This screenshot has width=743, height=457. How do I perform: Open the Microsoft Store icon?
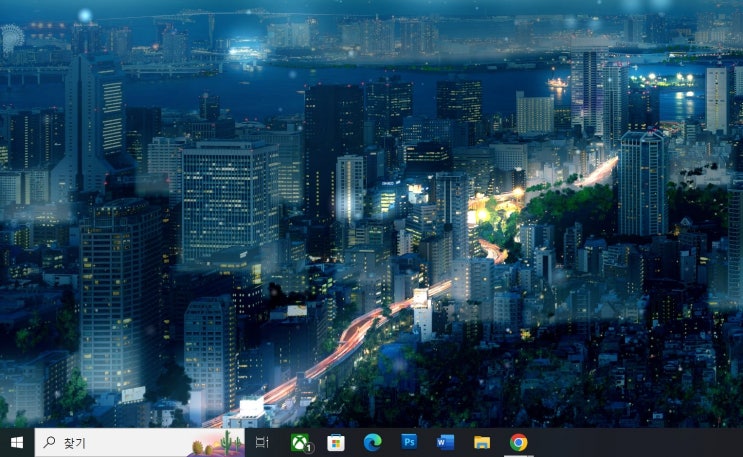point(336,443)
